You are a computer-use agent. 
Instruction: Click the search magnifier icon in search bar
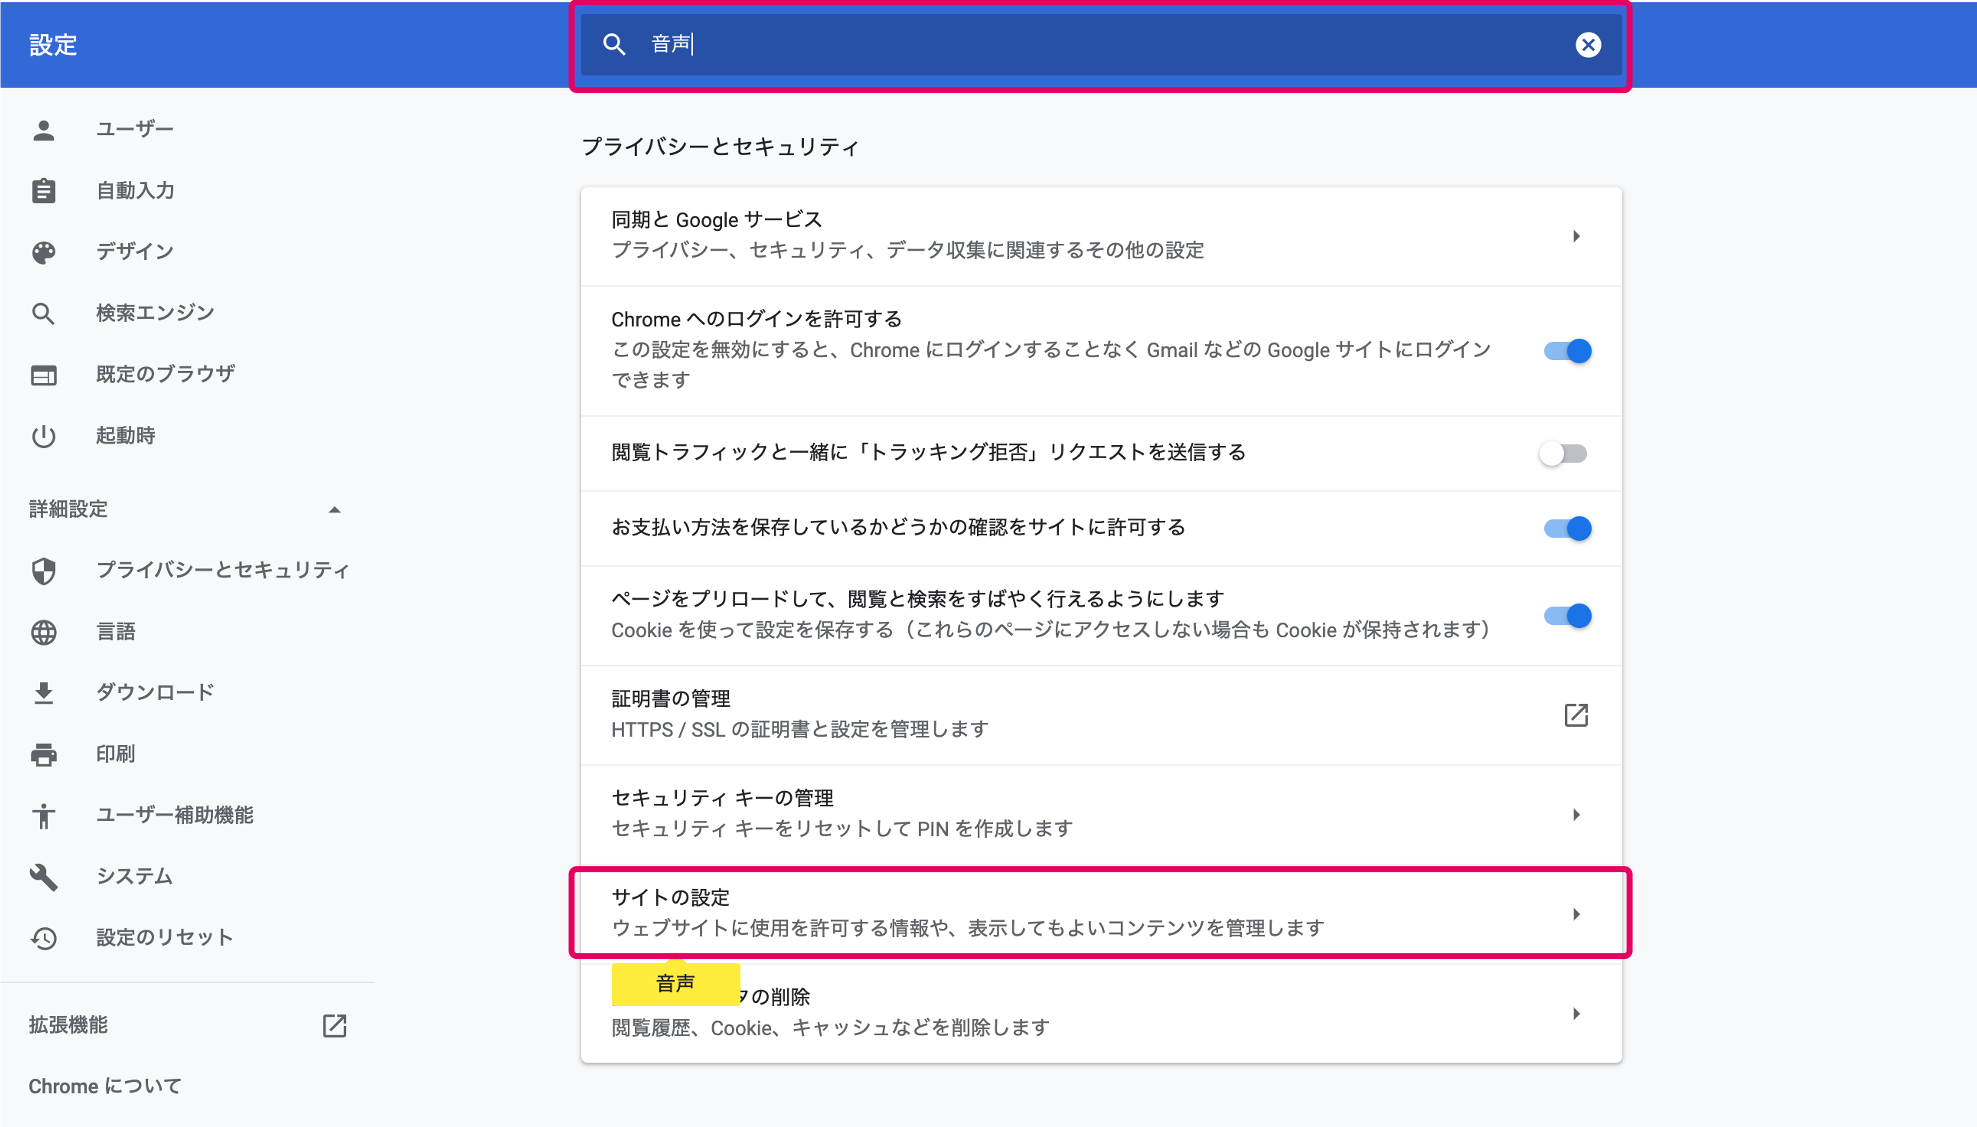click(x=614, y=44)
